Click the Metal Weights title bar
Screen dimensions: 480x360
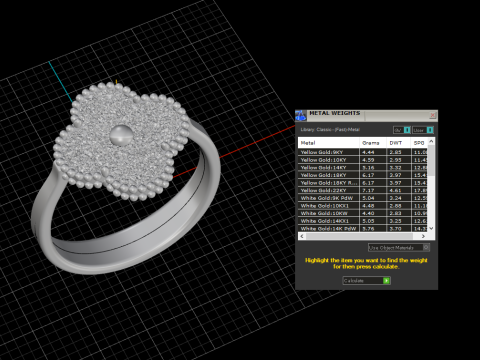(x=367, y=115)
